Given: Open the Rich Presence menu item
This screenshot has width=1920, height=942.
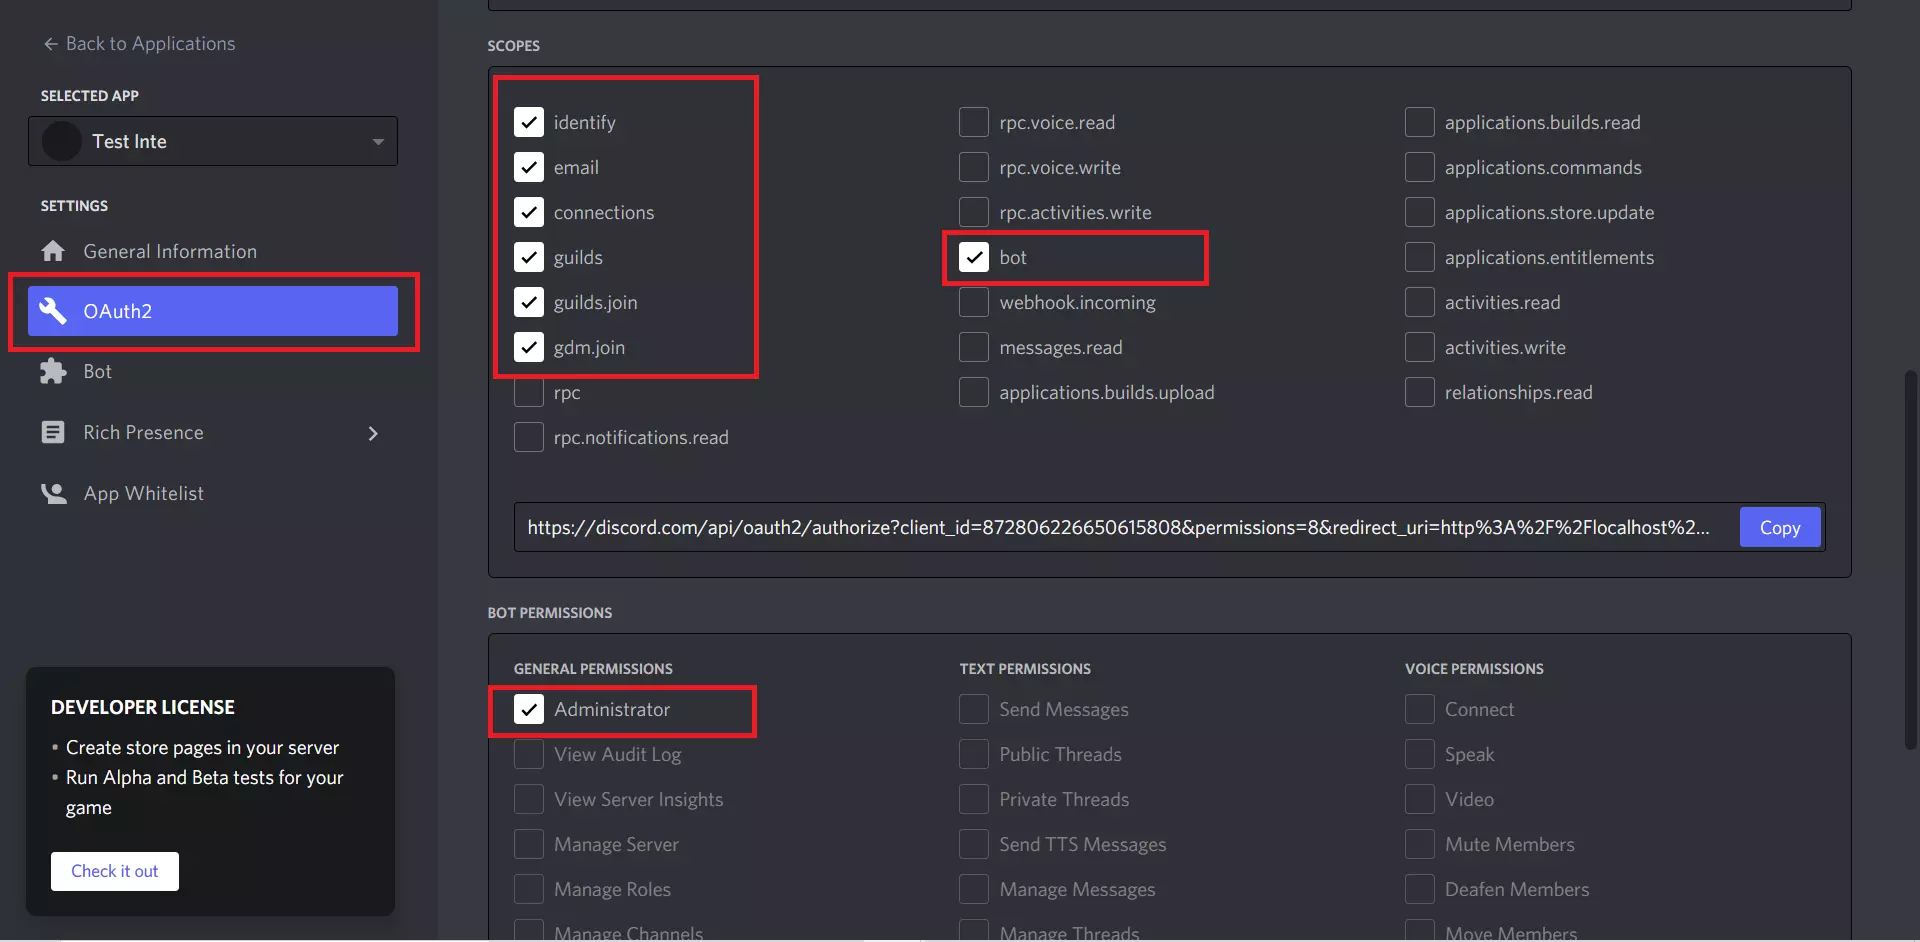Looking at the screenshot, I should (x=213, y=432).
